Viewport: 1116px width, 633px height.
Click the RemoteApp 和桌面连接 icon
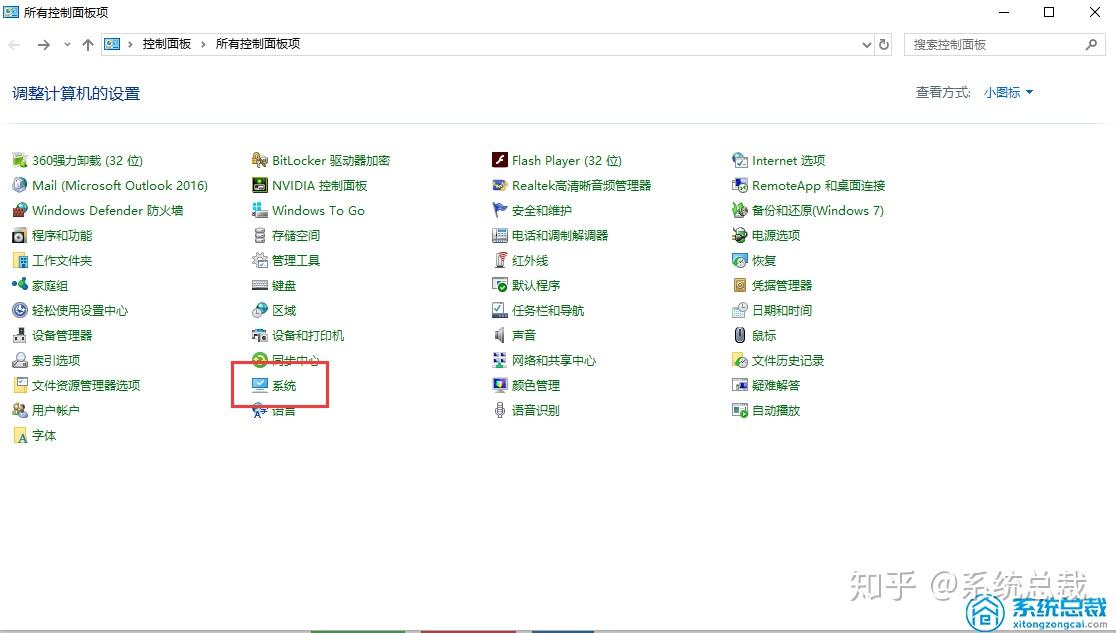point(739,185)
